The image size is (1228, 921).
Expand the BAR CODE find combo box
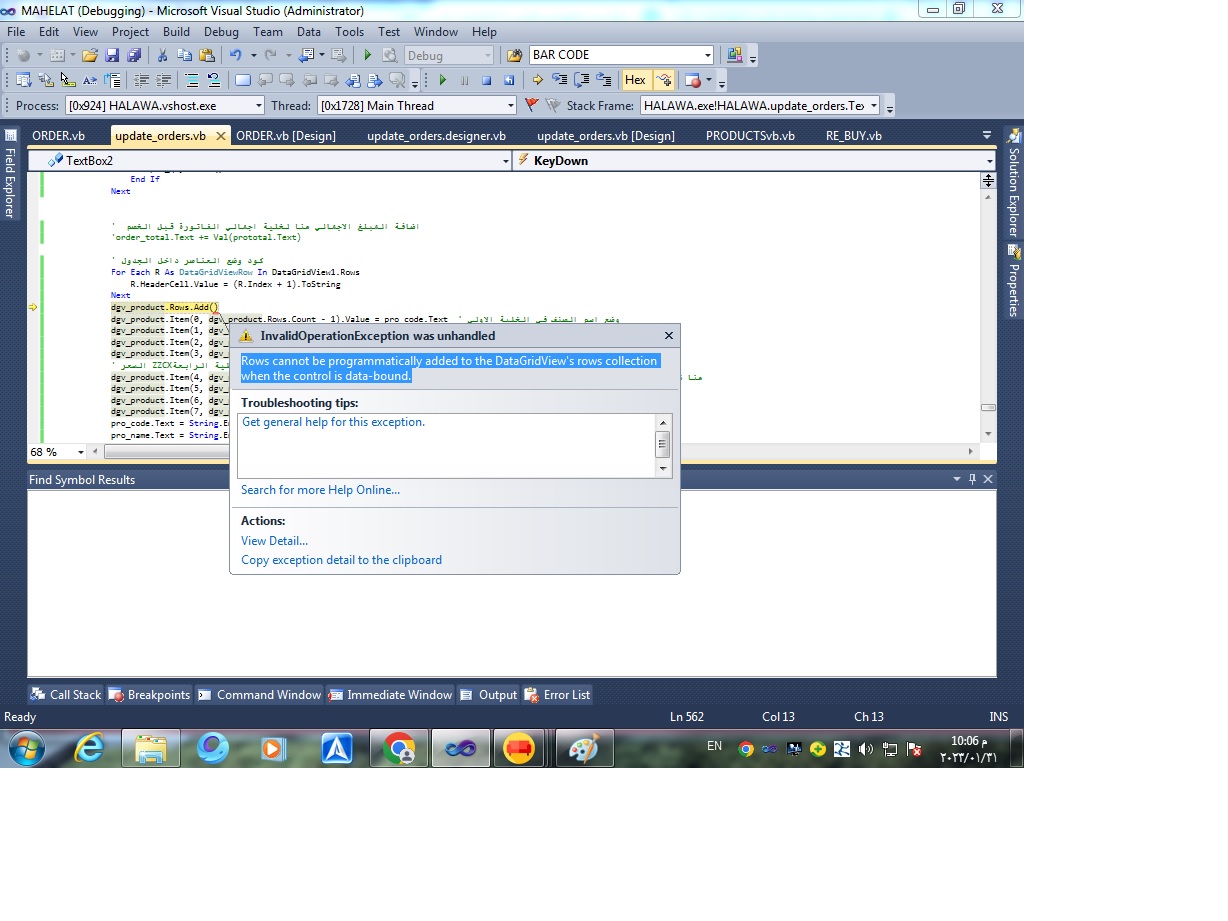[x=707, y=55]
